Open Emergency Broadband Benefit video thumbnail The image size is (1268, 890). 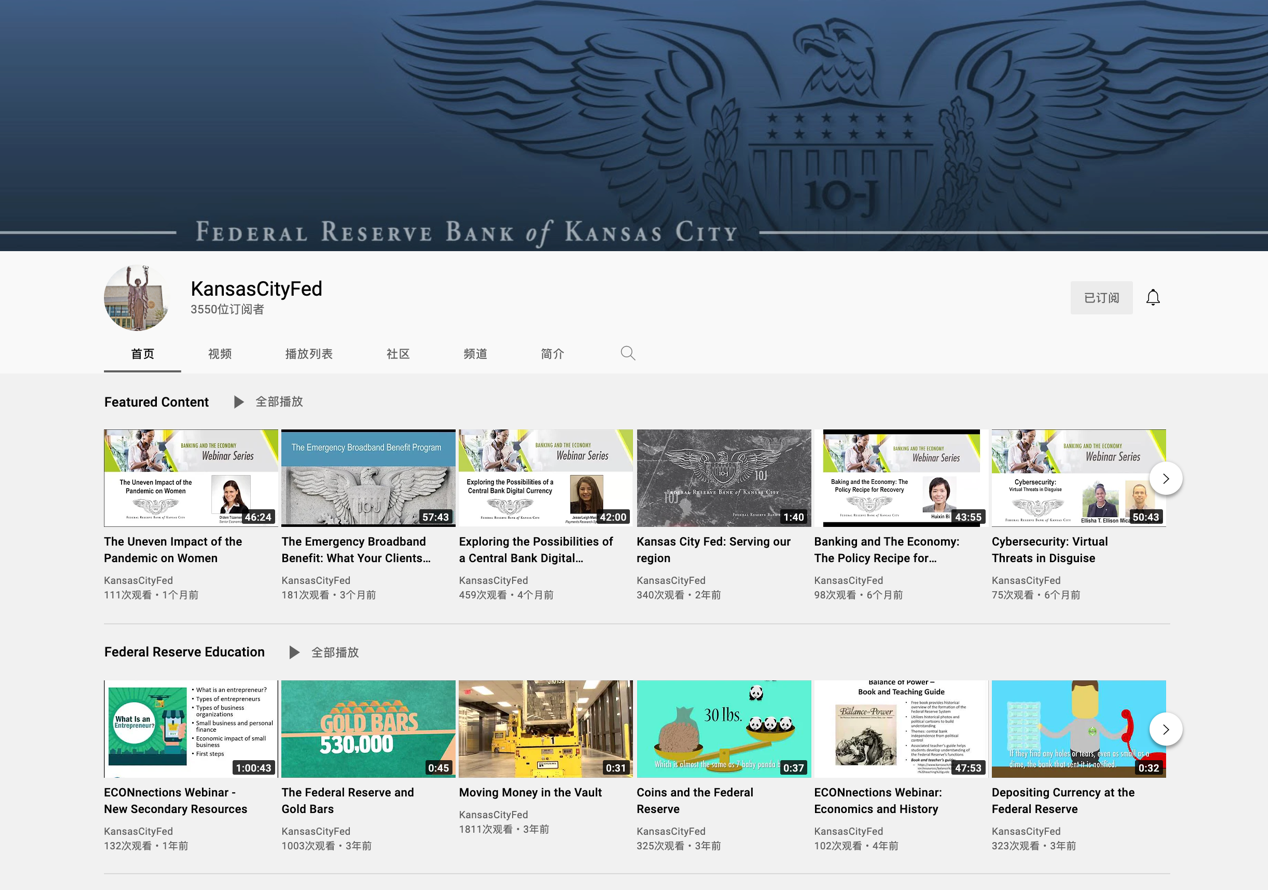(x=368, y=478)
